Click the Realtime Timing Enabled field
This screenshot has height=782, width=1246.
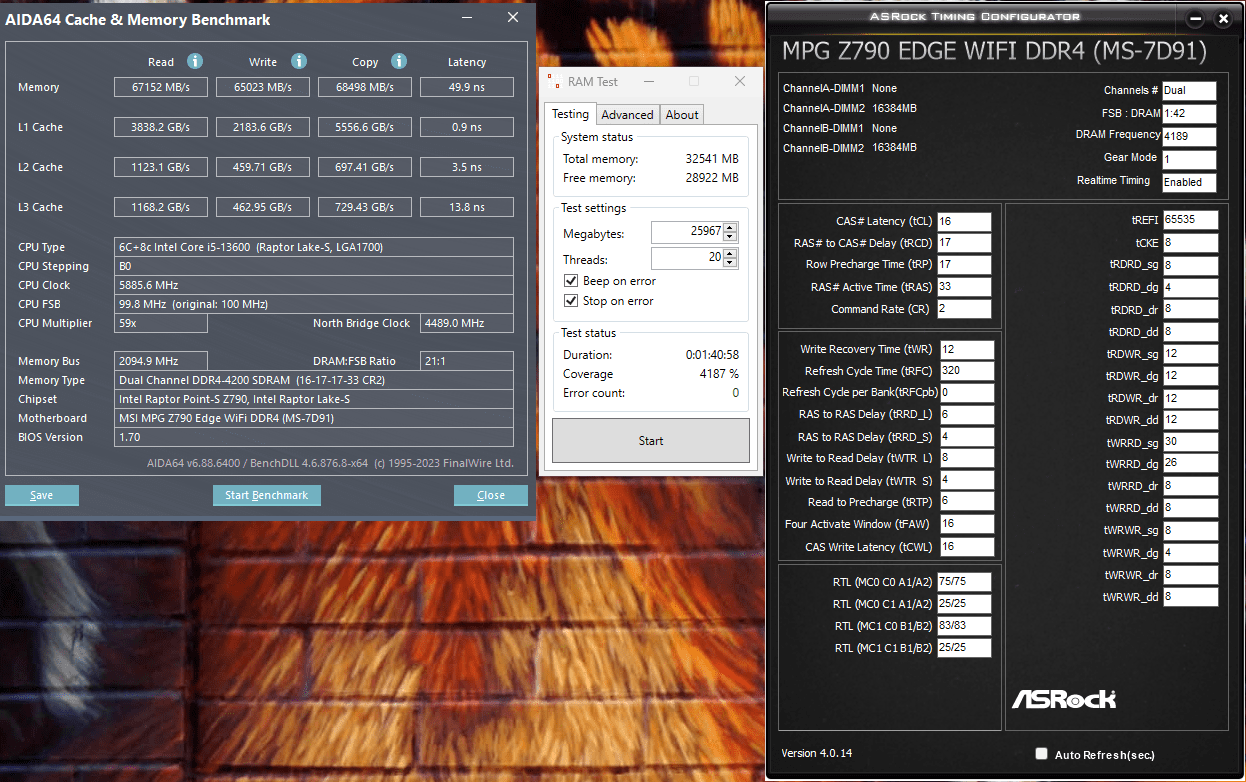pos(1189,182)
